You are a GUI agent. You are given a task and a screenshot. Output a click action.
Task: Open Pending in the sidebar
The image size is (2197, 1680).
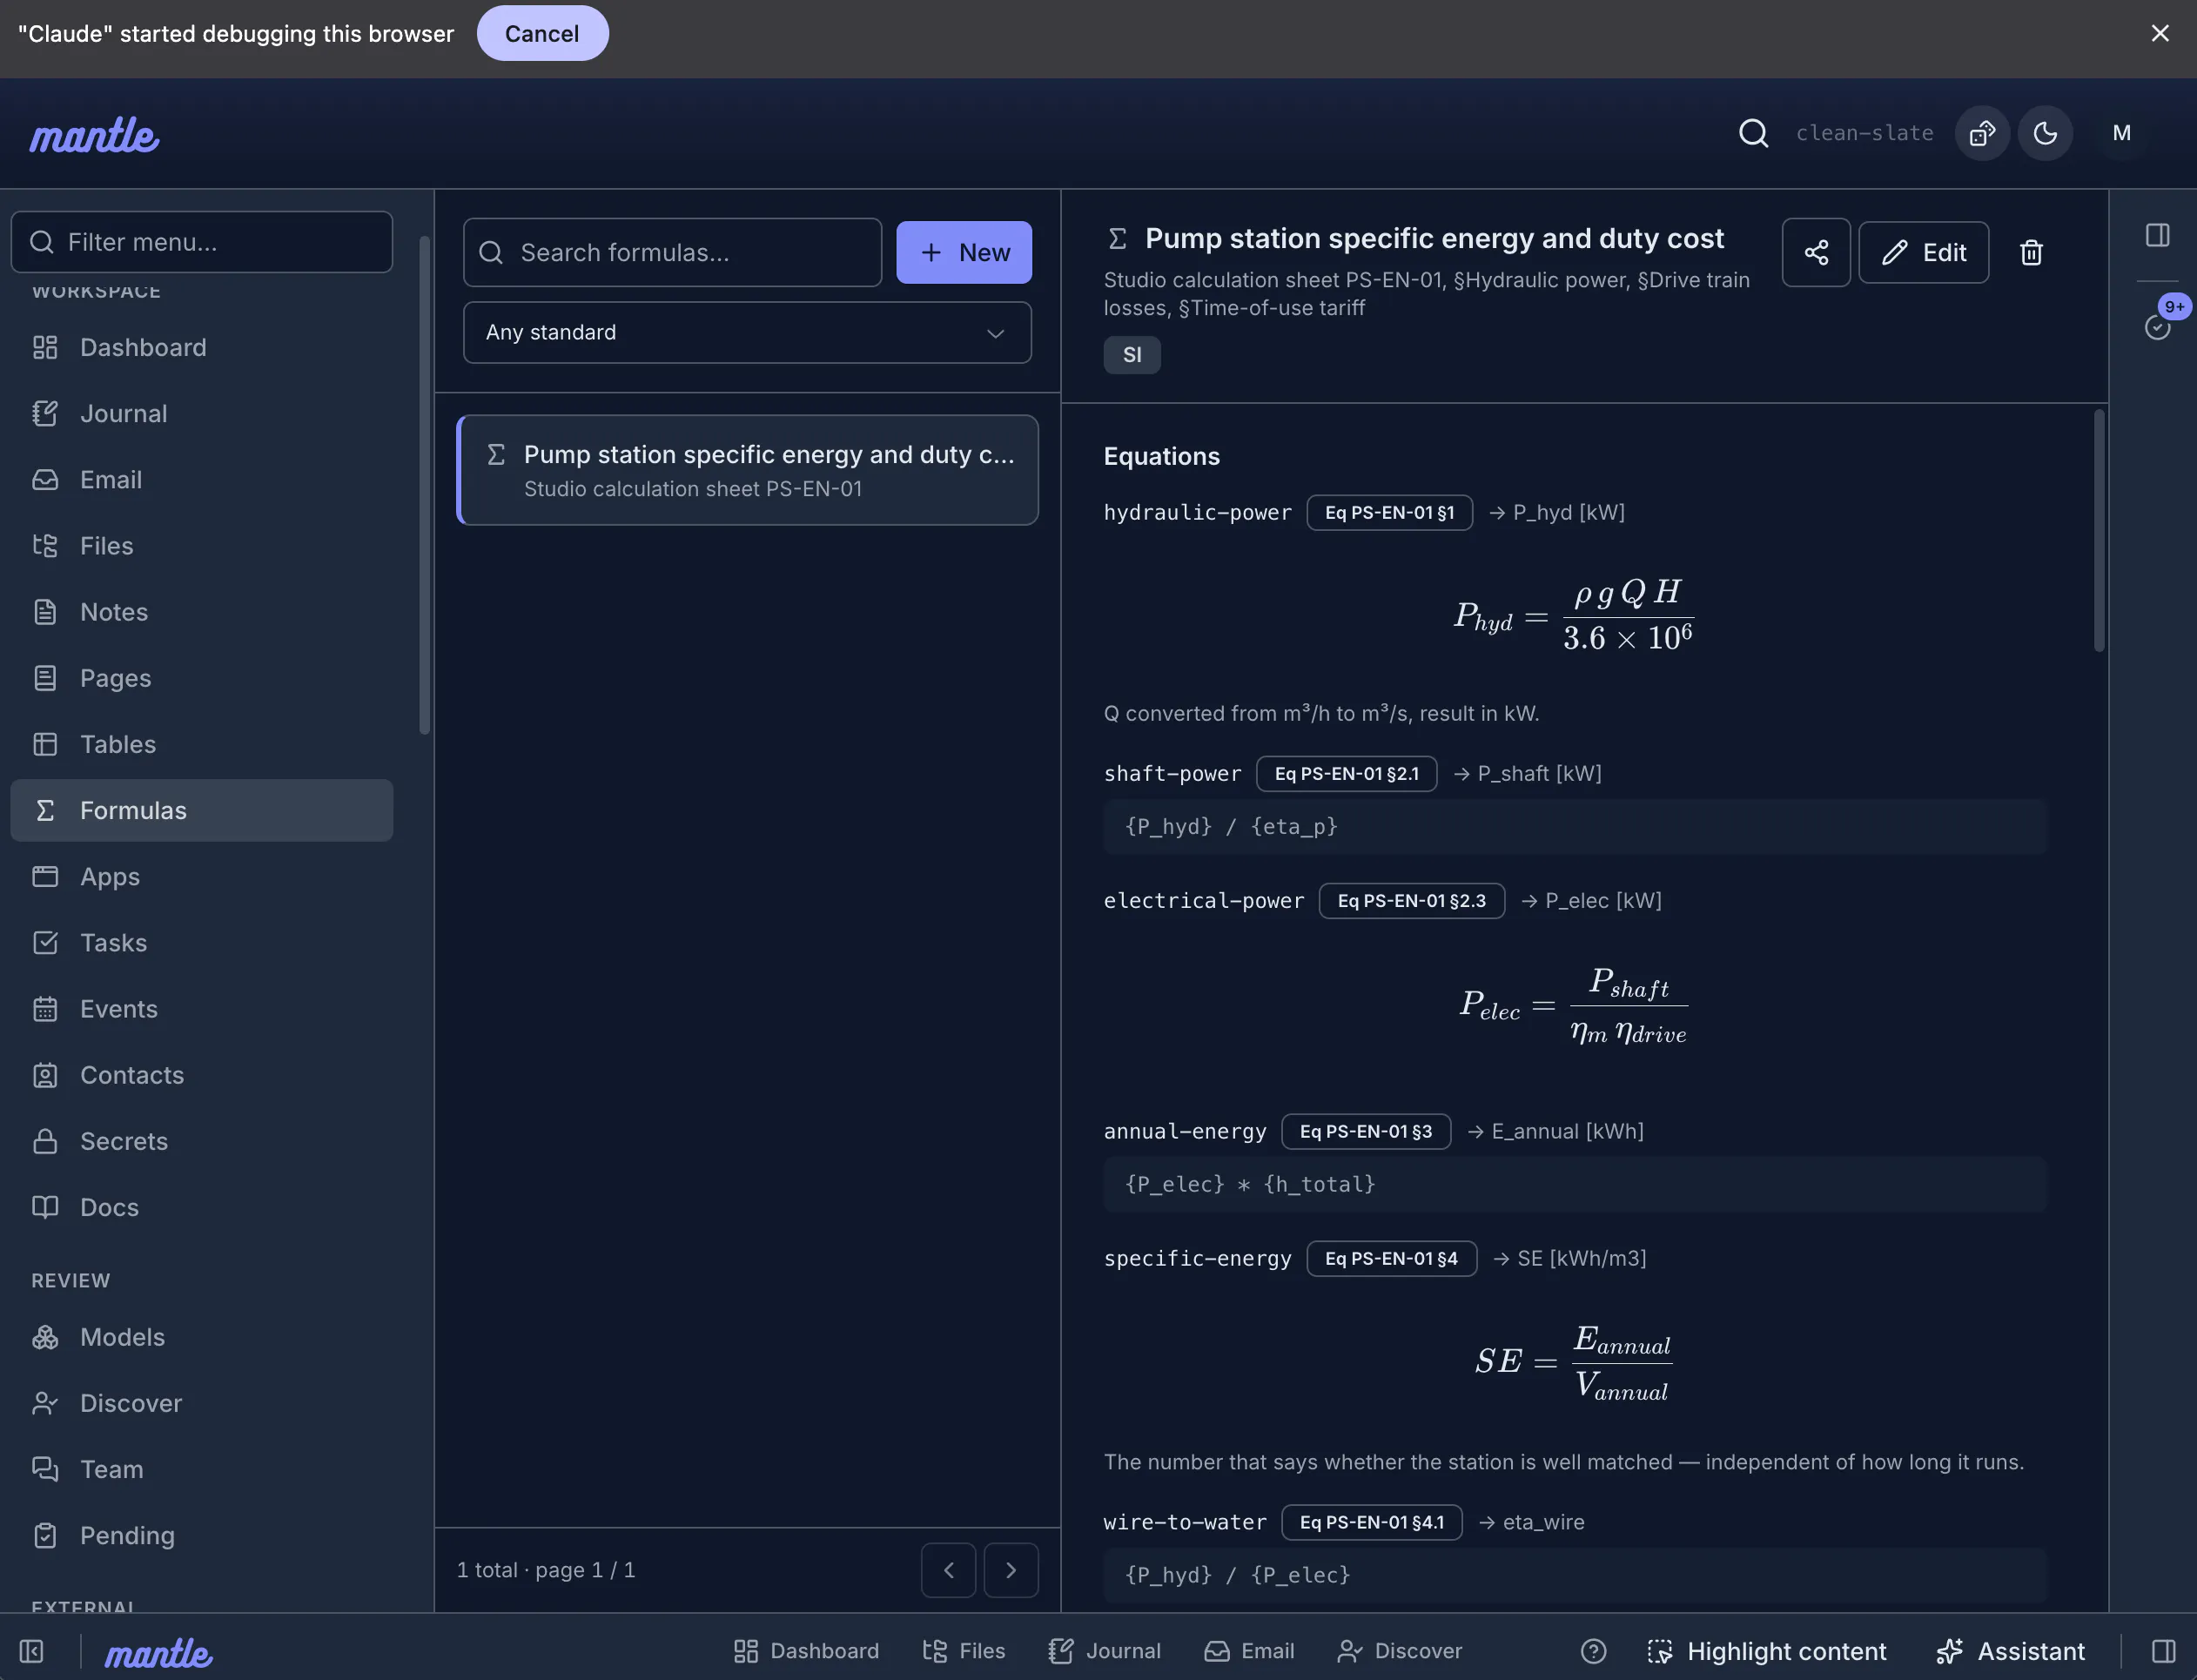tap(201, 1535)
